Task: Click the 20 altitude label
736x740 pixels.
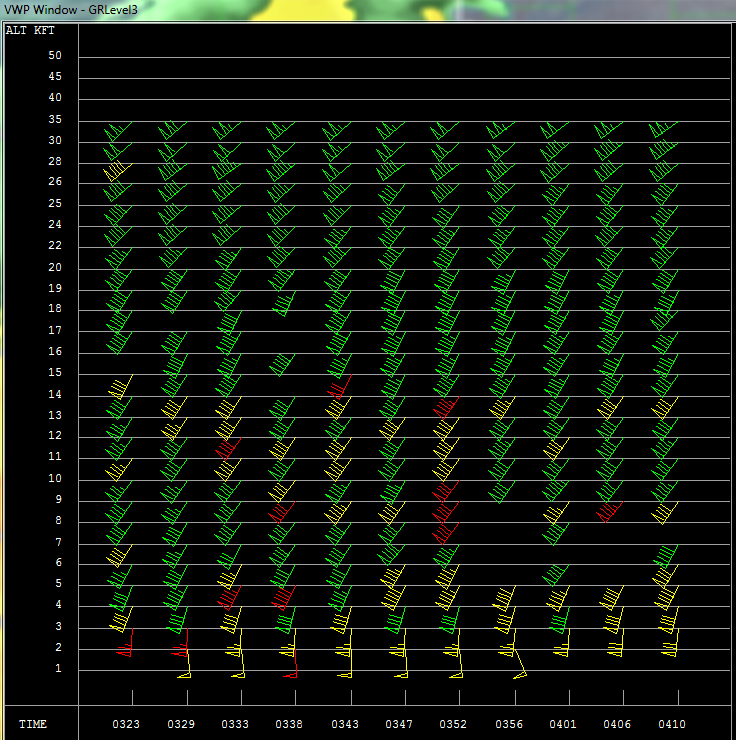Action: 55,267
